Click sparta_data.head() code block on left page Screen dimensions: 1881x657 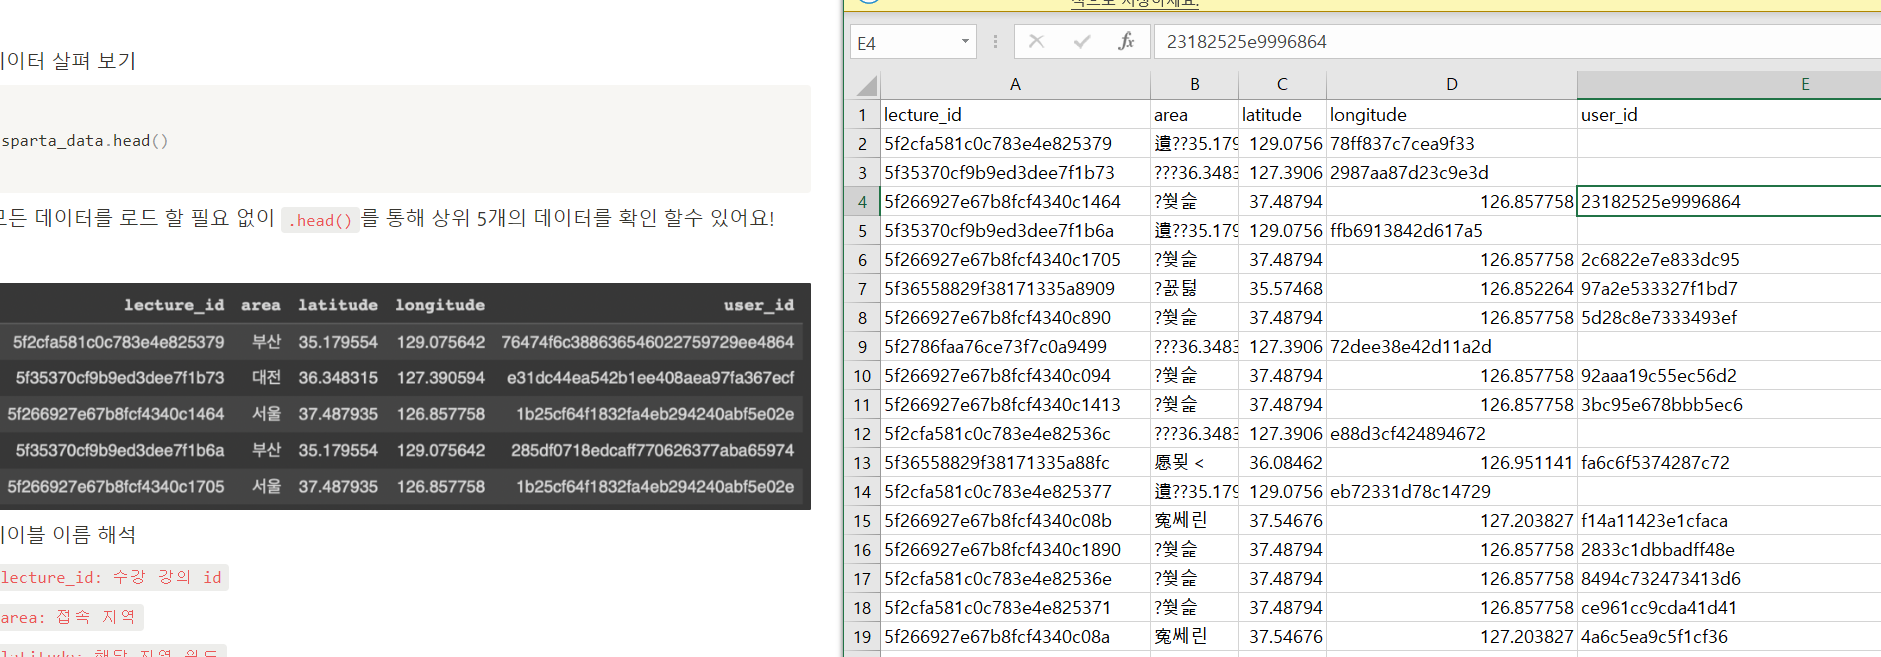[405, 140]
